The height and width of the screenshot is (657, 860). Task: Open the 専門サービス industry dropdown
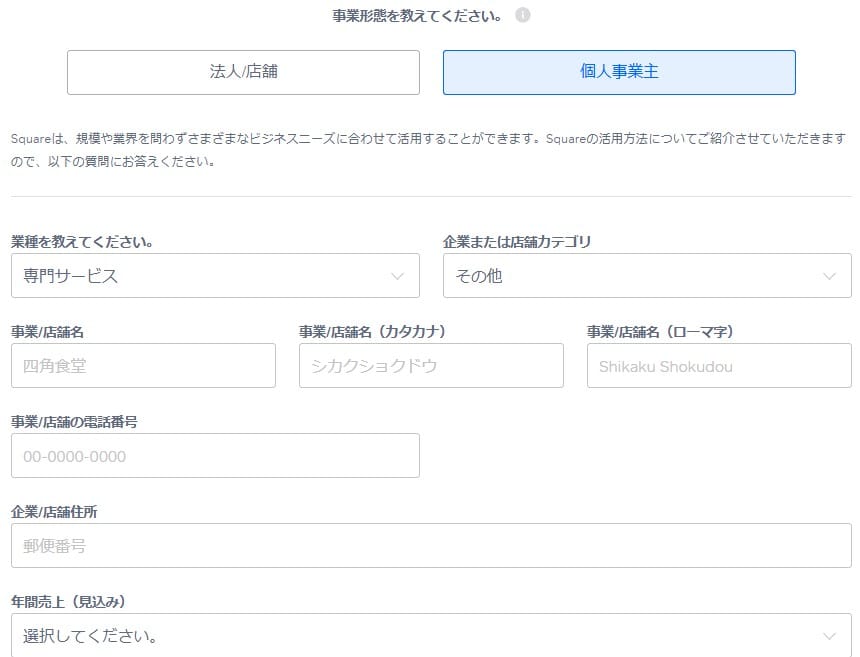pos(214,275)
